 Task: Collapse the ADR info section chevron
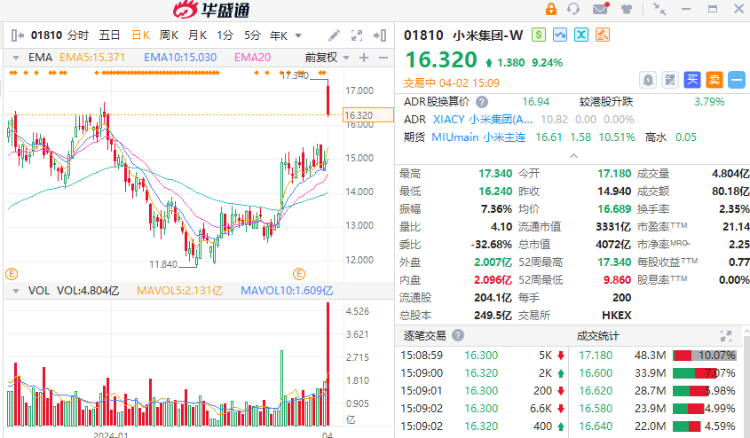point(574,156)
